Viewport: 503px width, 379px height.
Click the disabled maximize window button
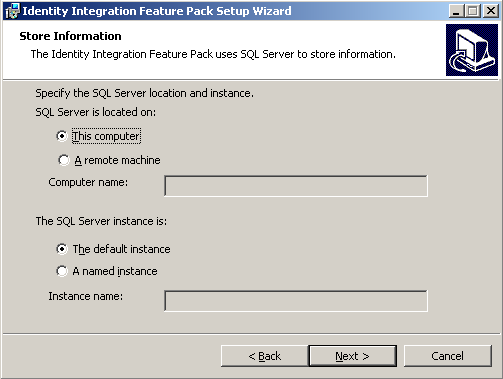click(x=472, y=11)
